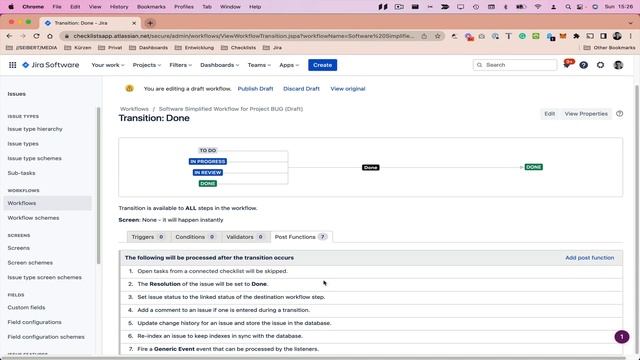Click the macOS Spotlight search icon
Viewport: 640px width, 360px height.
[568, 7]
